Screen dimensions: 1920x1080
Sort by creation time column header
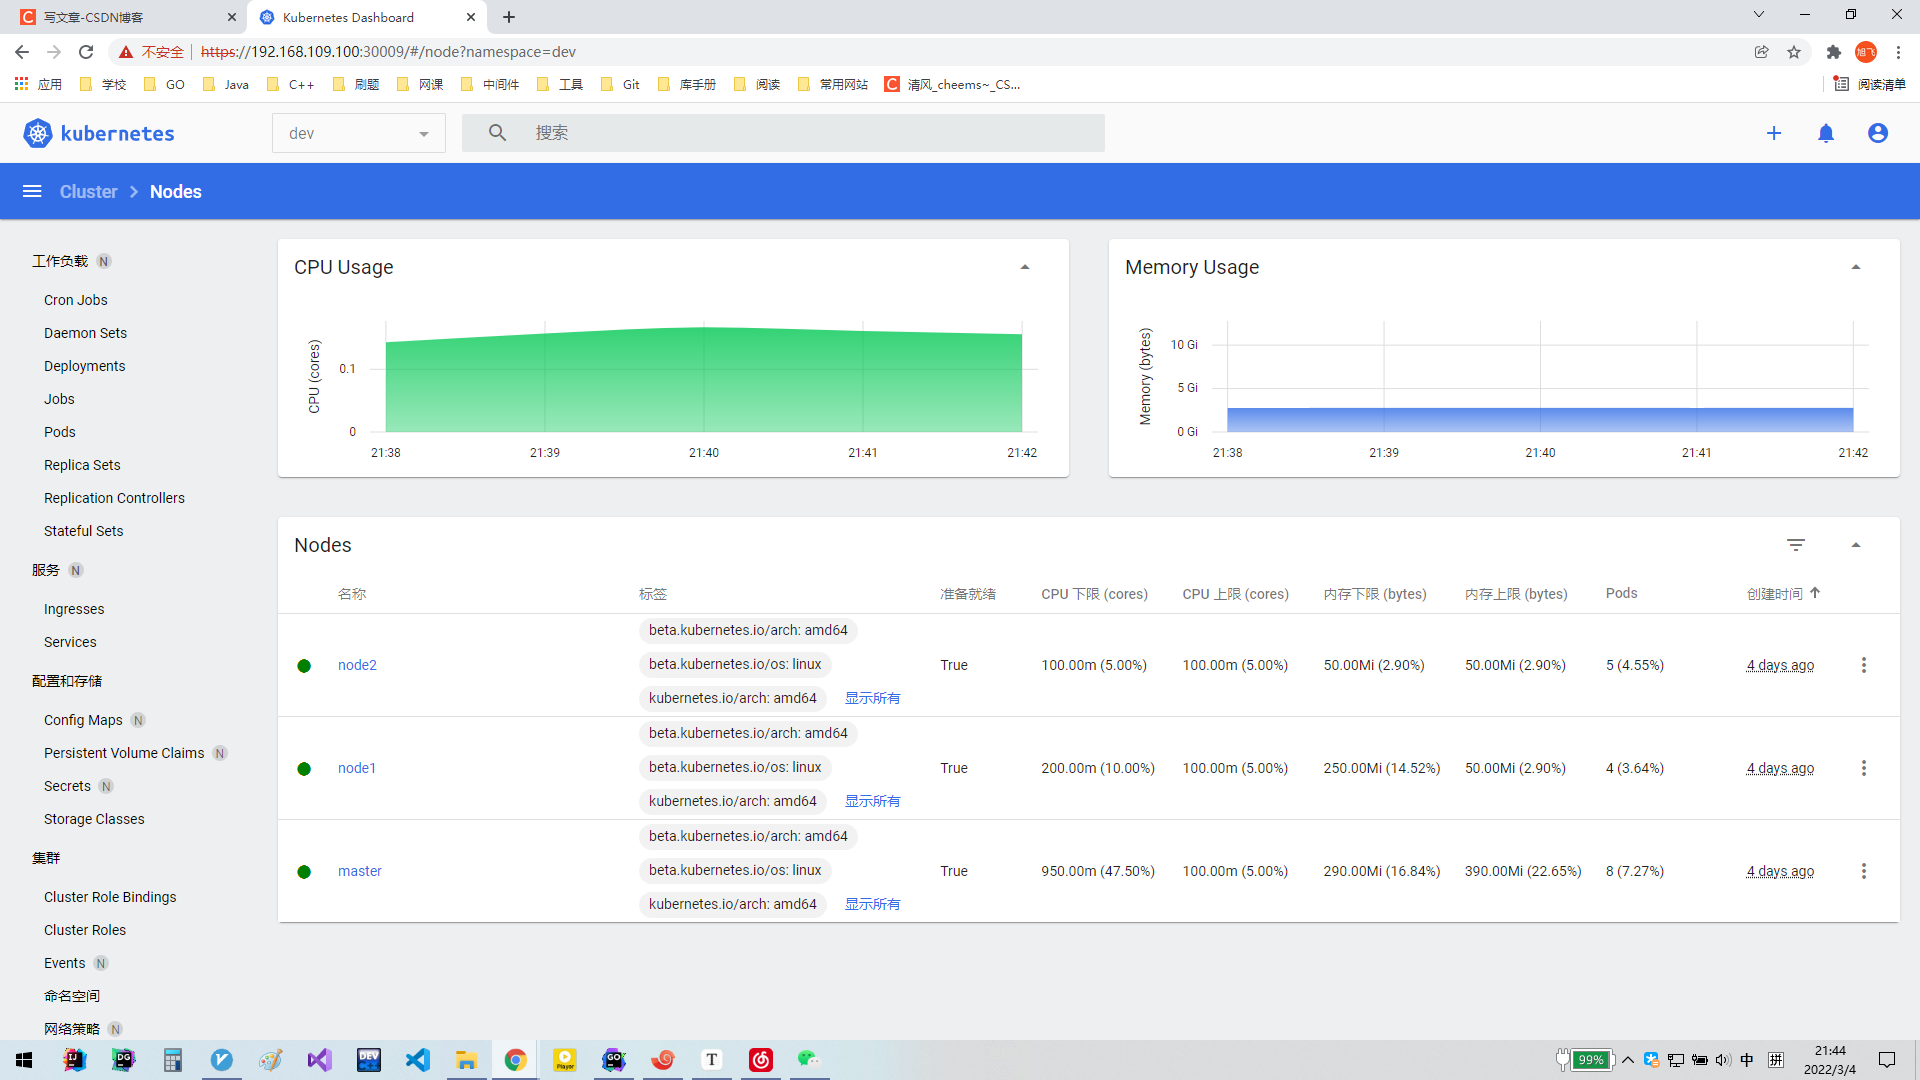pos(1774,594)
